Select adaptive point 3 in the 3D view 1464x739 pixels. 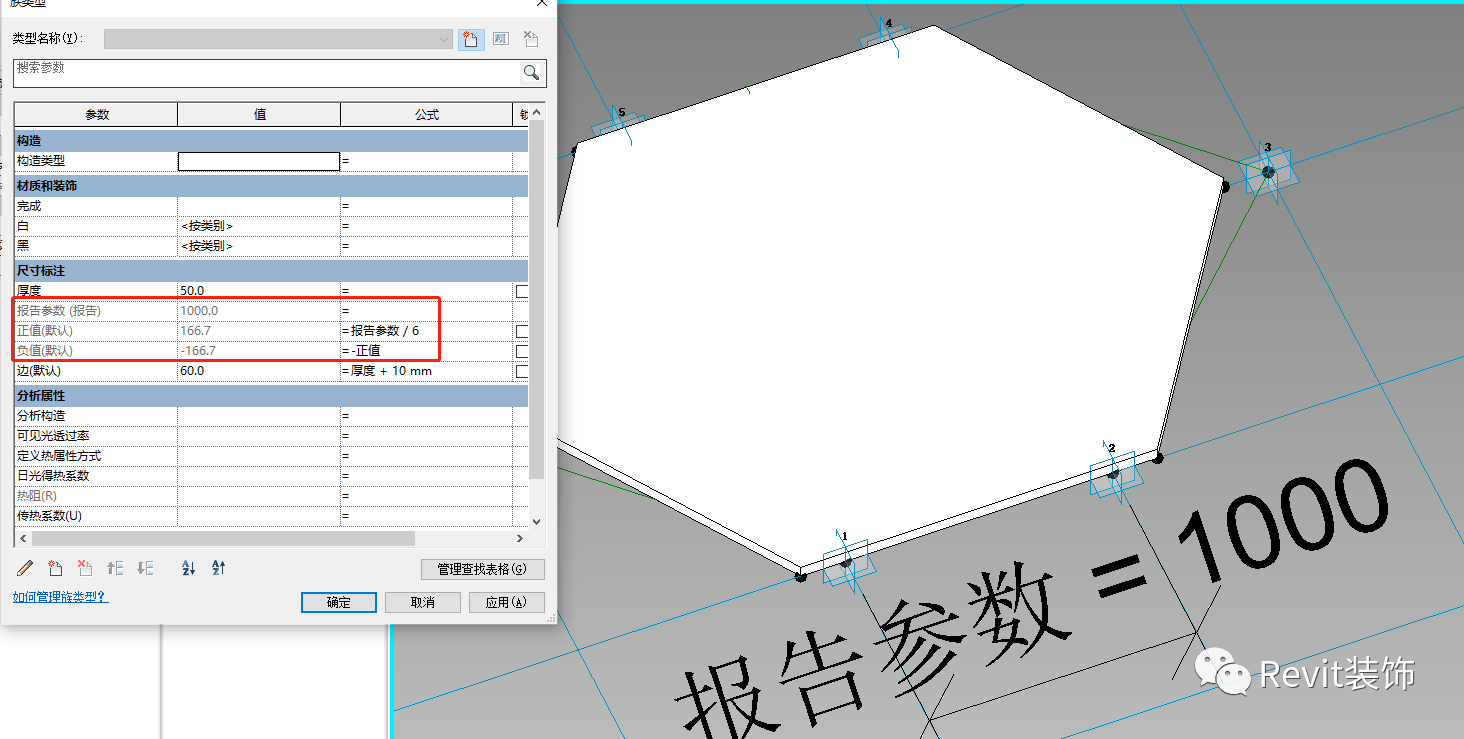[x=1268, y=172]
